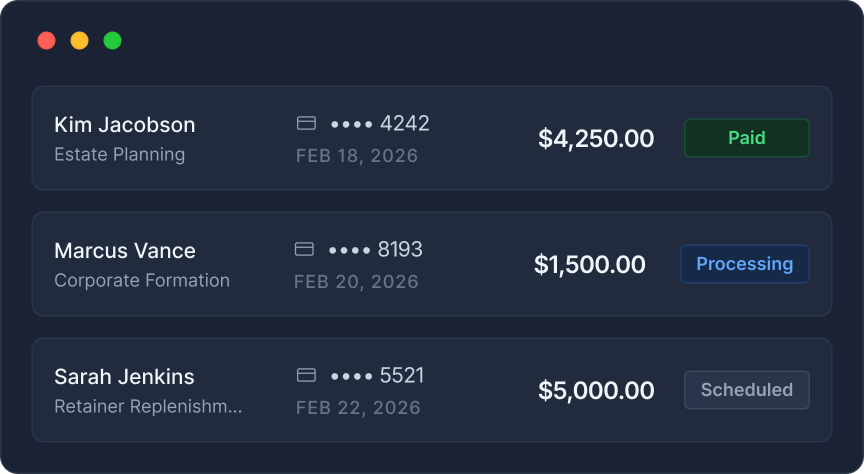Screen dimensions: 864x474
Task: Click the Corporate Formation service label
Action: (142, 281)
